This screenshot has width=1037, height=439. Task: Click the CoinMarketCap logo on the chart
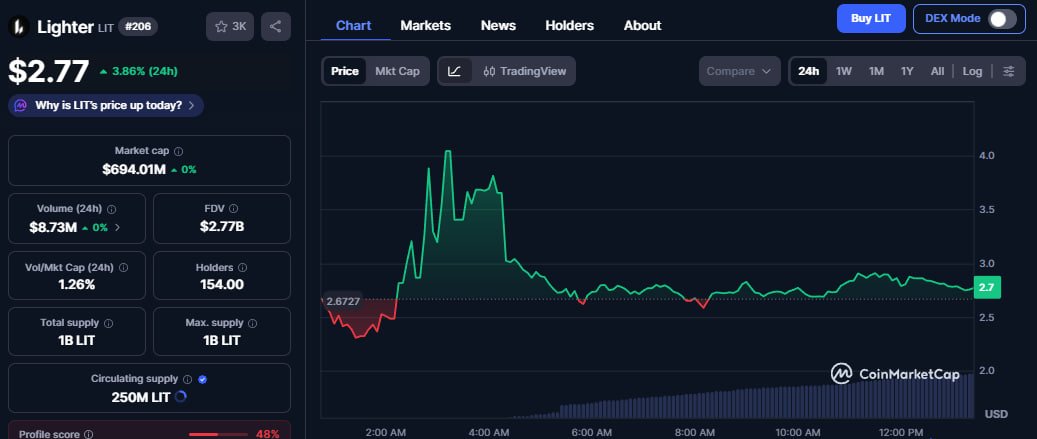pyautogui.click(x=895, y=374)
